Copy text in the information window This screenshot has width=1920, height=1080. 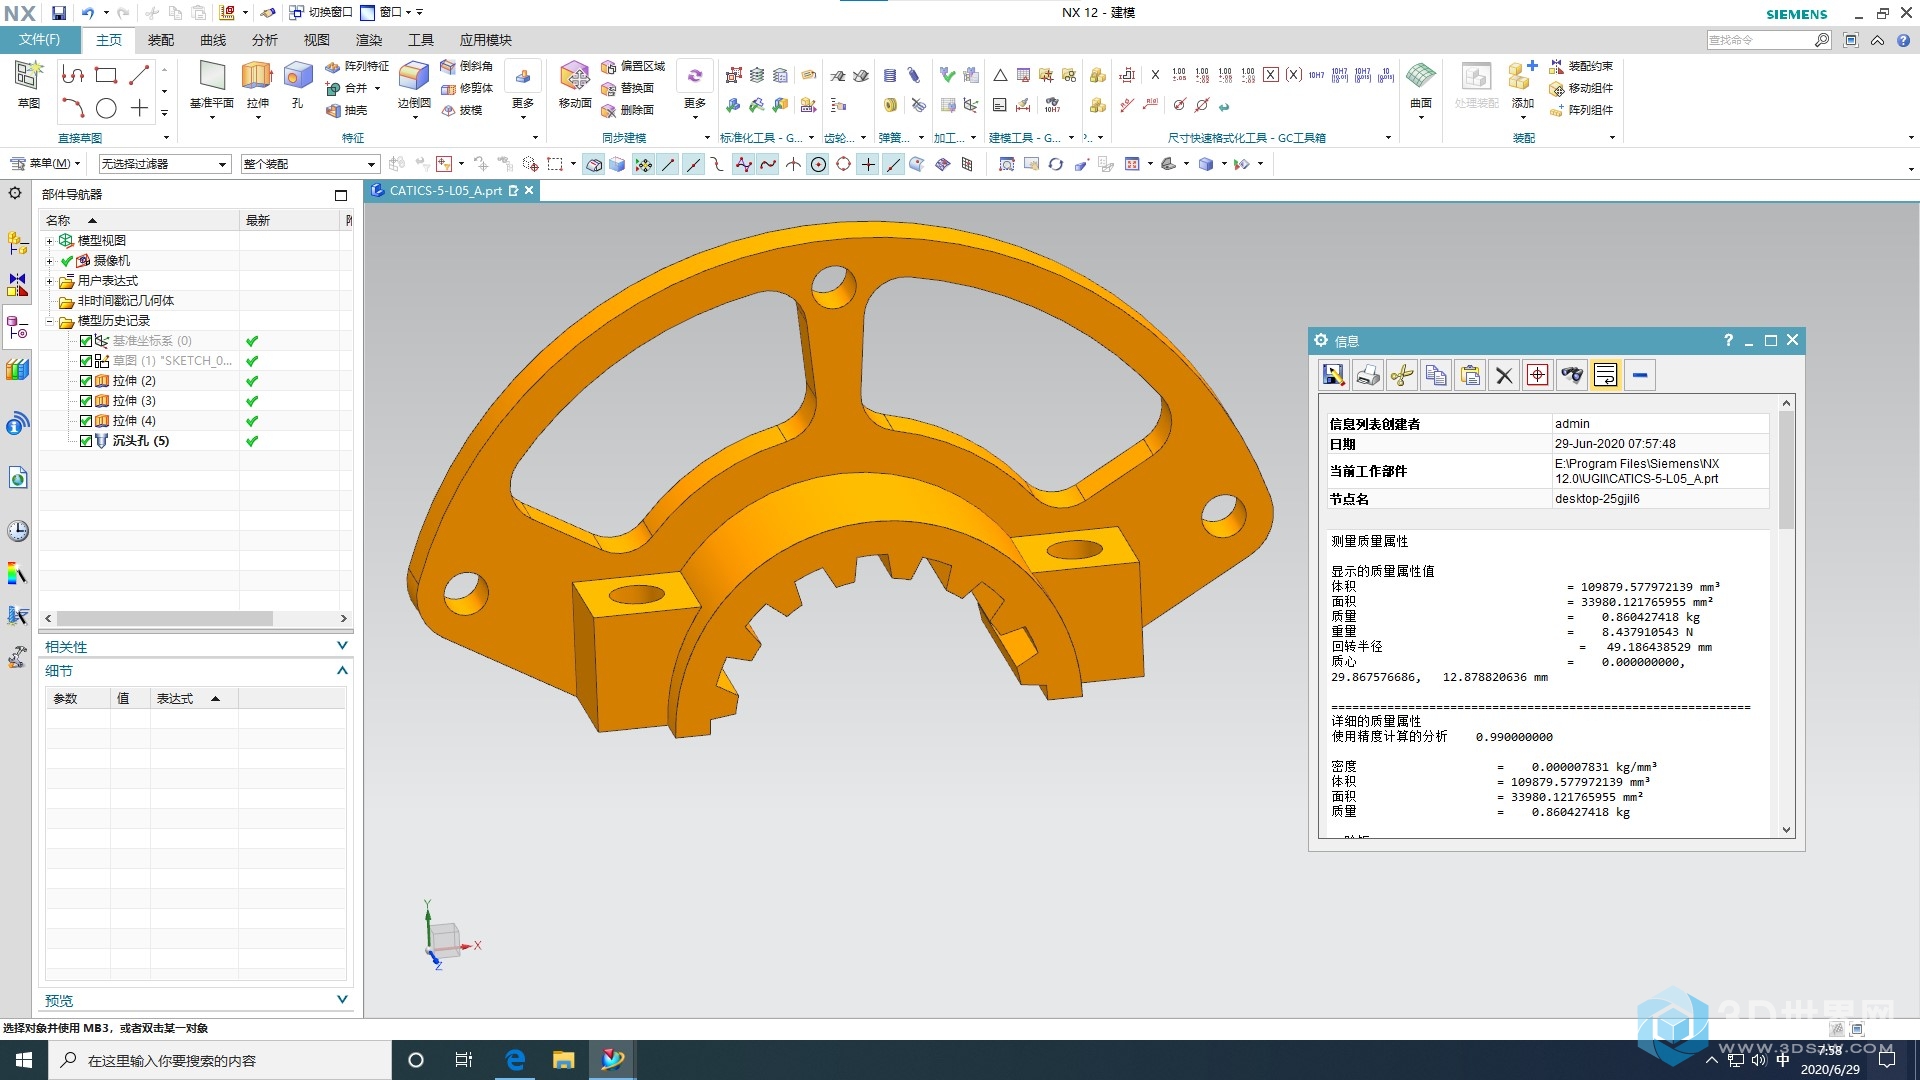[x=1435, y=375]
